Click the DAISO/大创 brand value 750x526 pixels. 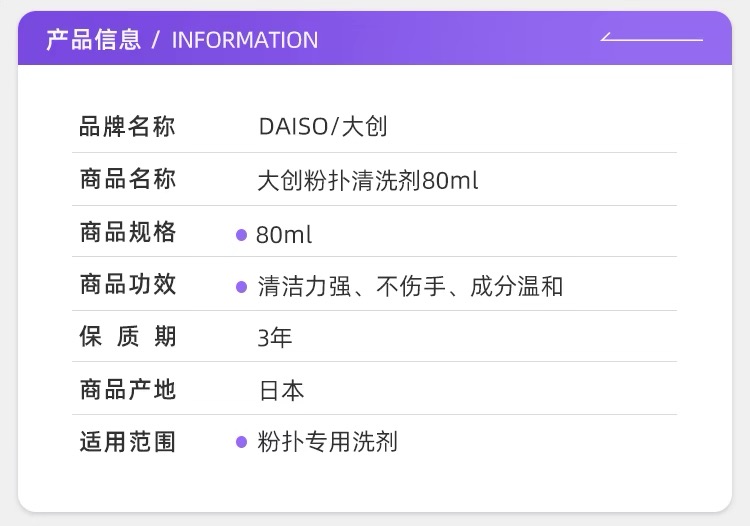click(x=323, y=127)
